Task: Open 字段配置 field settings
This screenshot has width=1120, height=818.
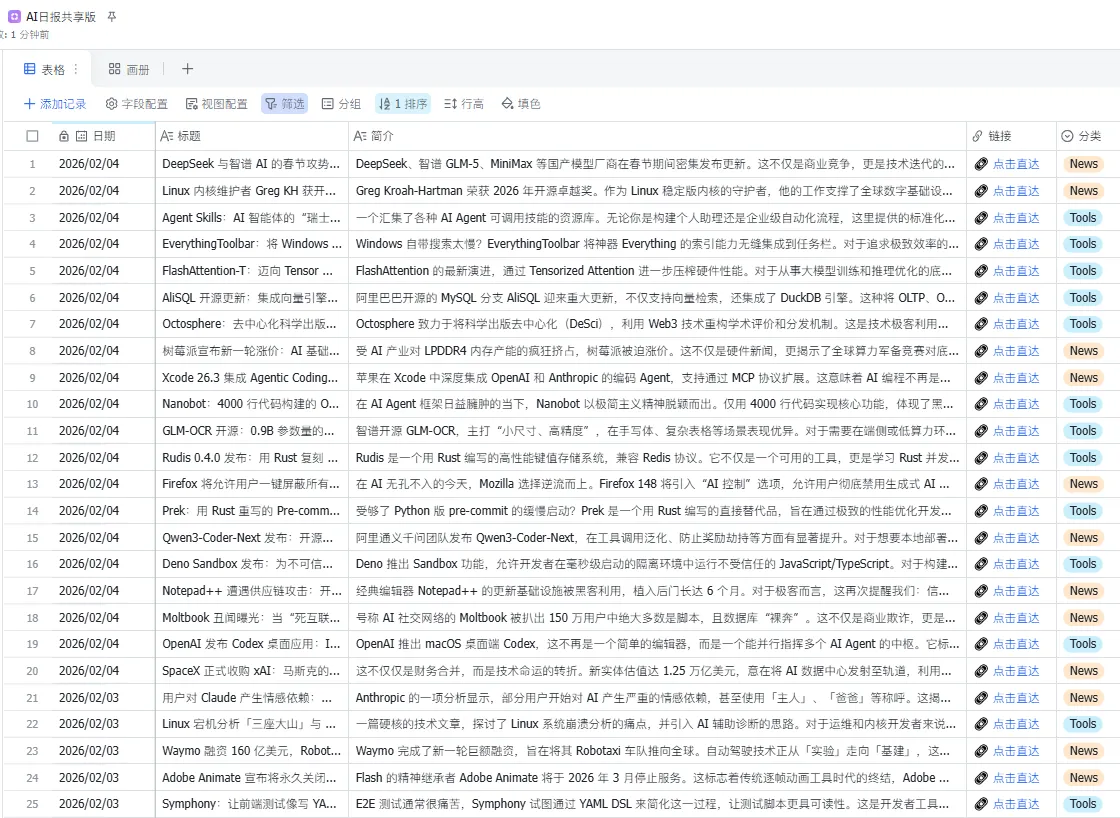Action: tap(136, 104)
